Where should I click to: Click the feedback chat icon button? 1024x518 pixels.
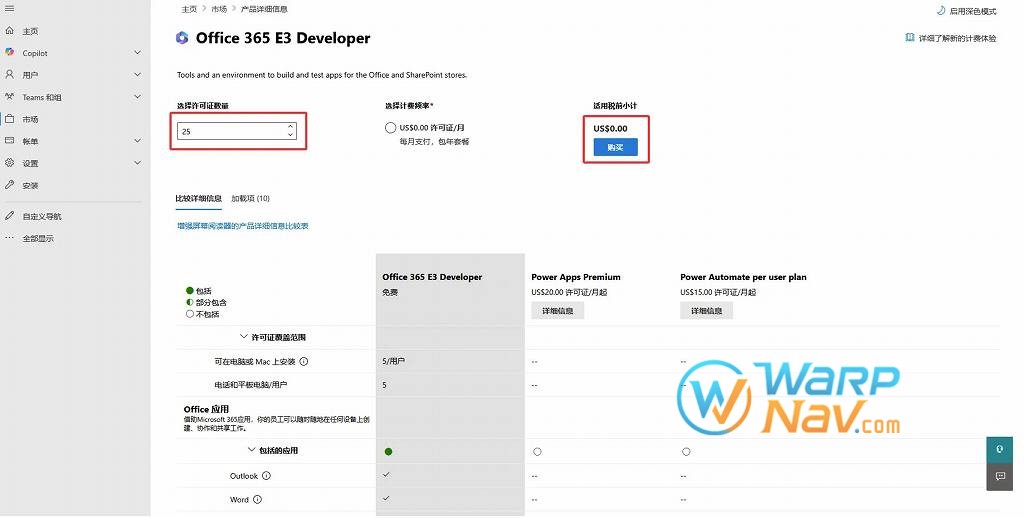(999, 476)
